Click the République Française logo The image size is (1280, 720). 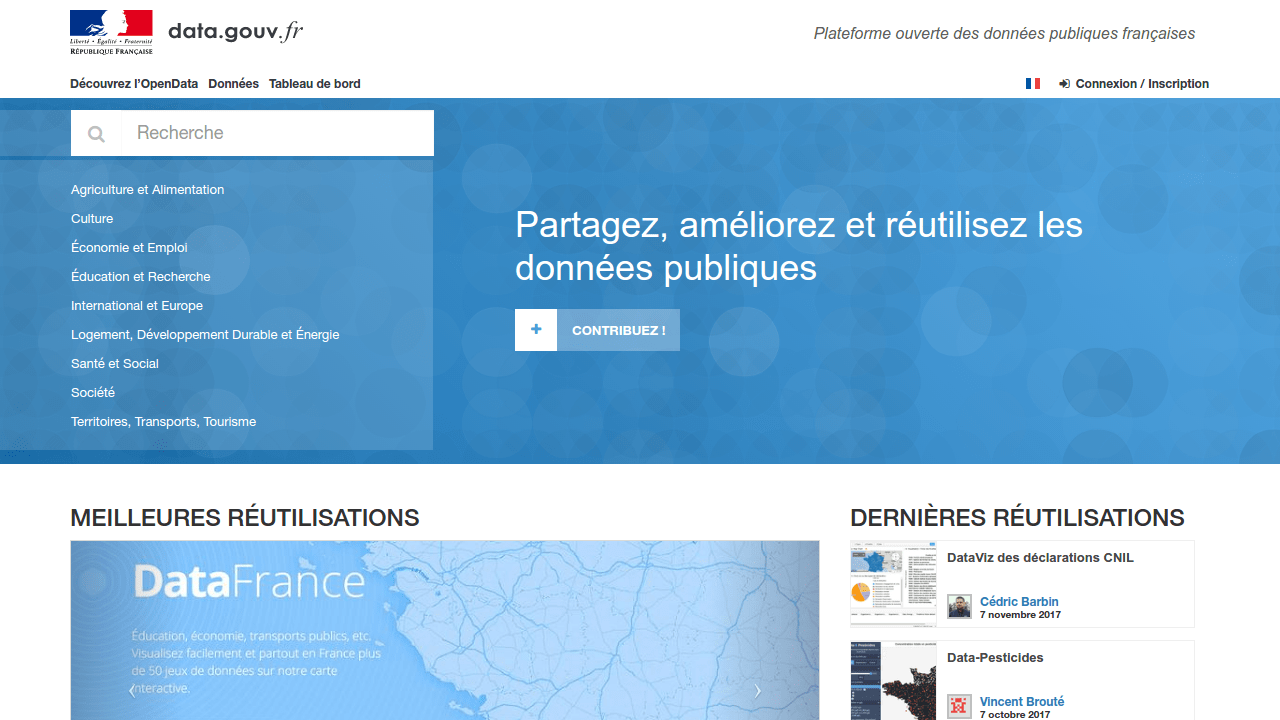pyautogui.click(x=111, y=32)
